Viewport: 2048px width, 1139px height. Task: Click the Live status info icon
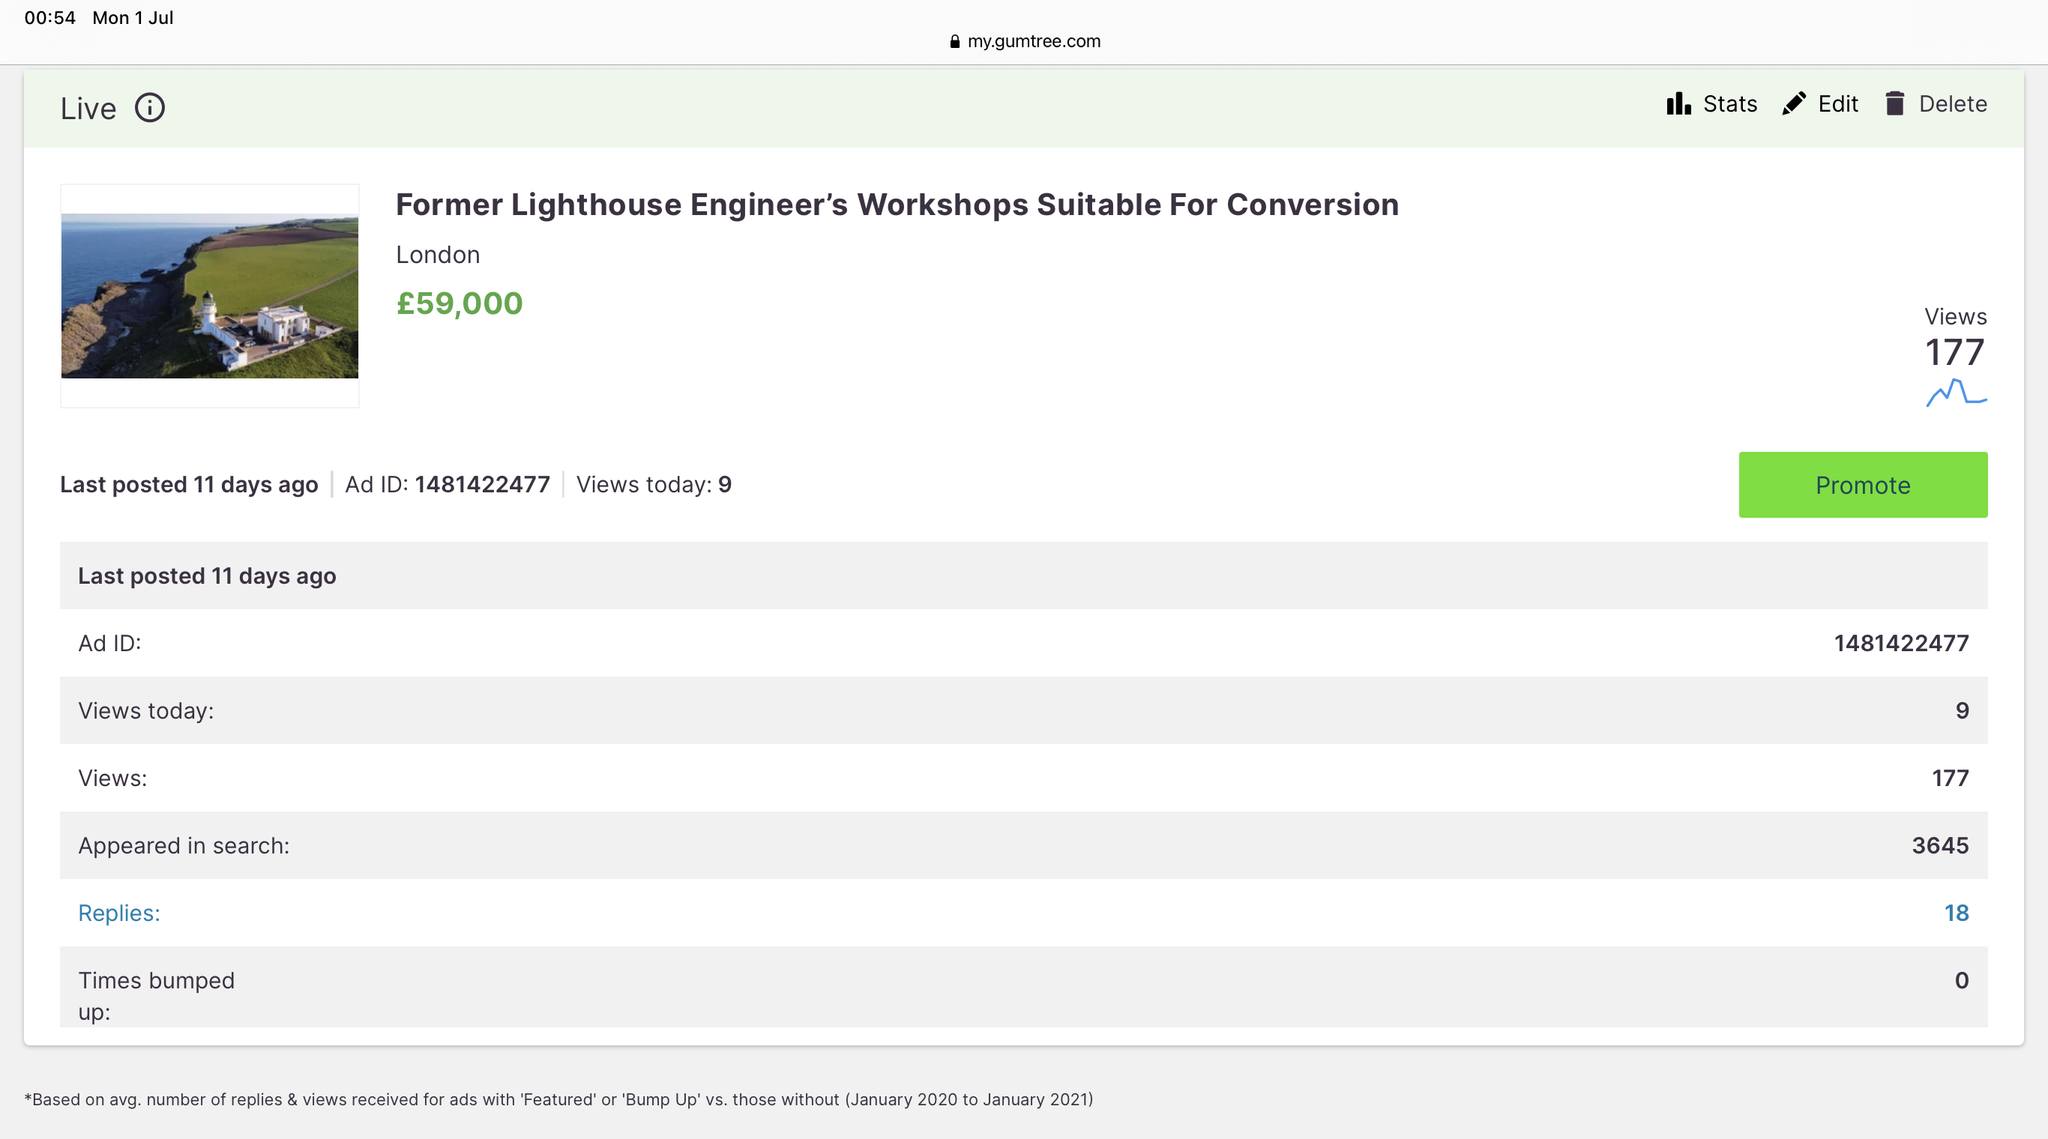pyautogui.click(x=150, y=108)
